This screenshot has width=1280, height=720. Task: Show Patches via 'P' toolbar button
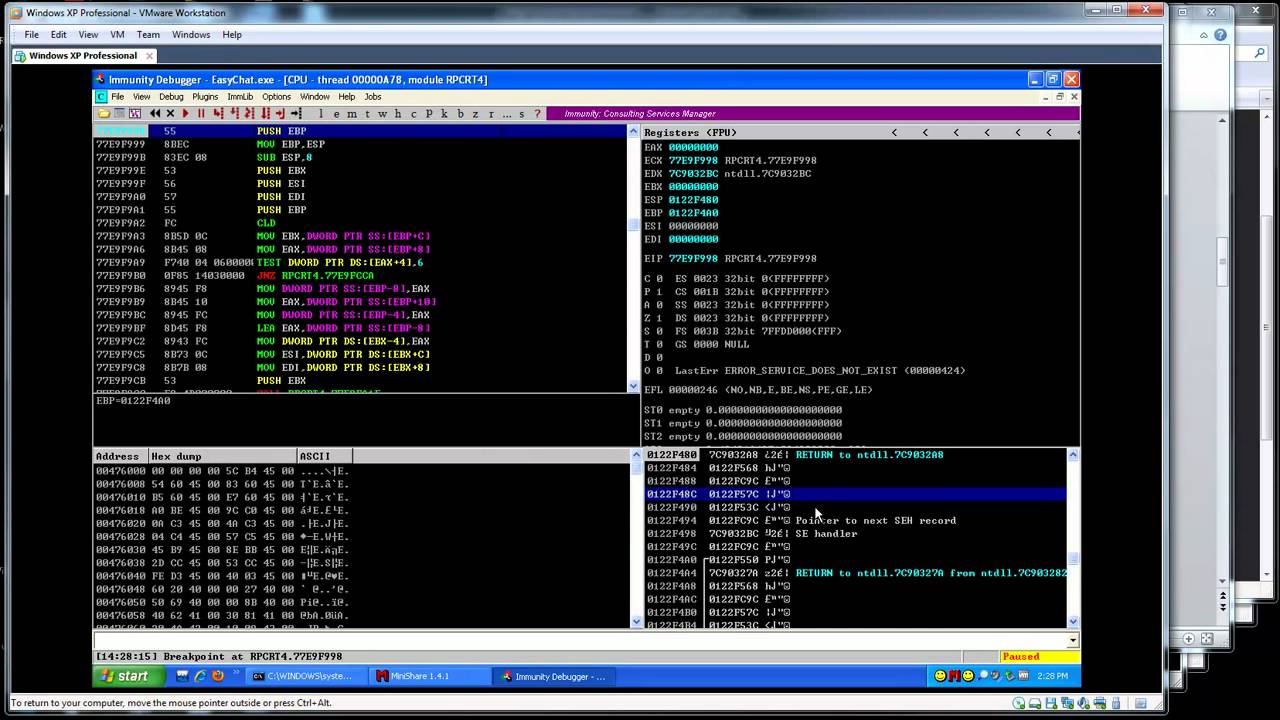tap(429, 114)
